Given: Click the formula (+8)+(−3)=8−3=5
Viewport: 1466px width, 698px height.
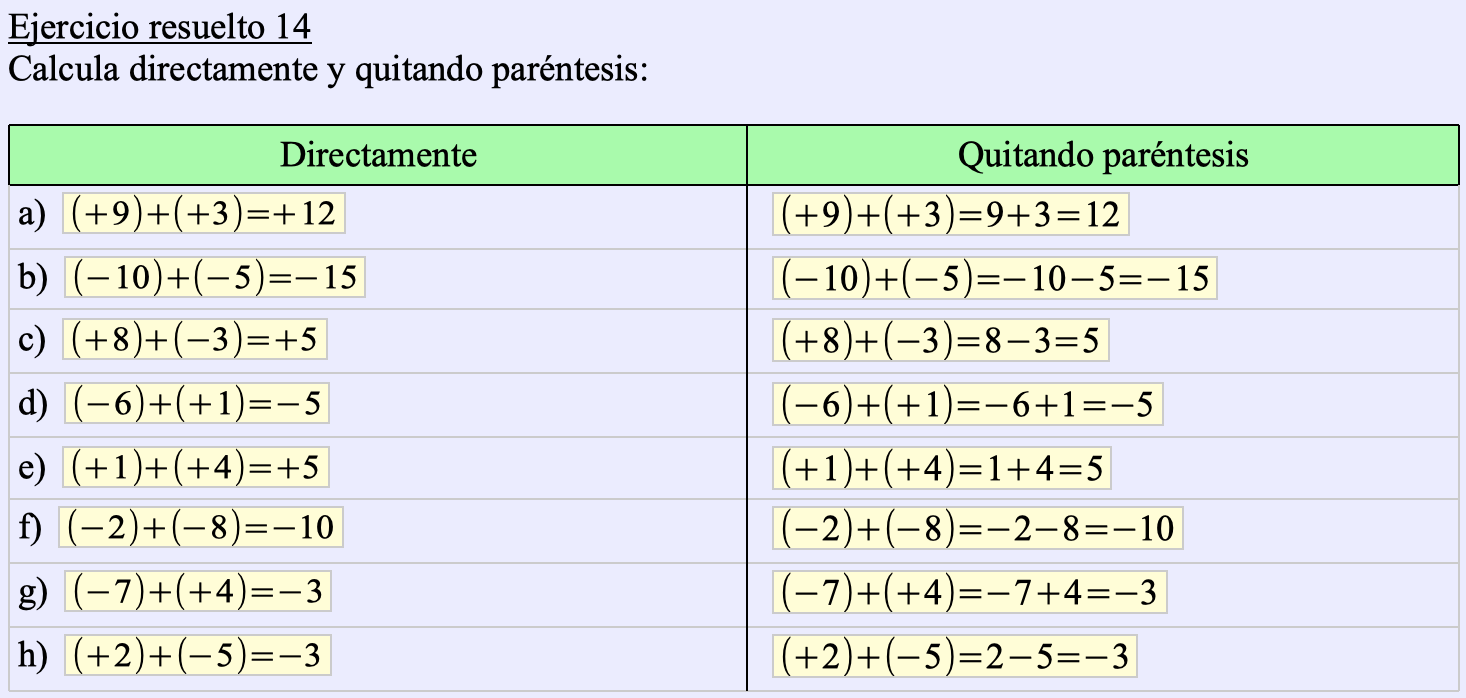Looking at the screenshot, I should click(x=940, y=341).
